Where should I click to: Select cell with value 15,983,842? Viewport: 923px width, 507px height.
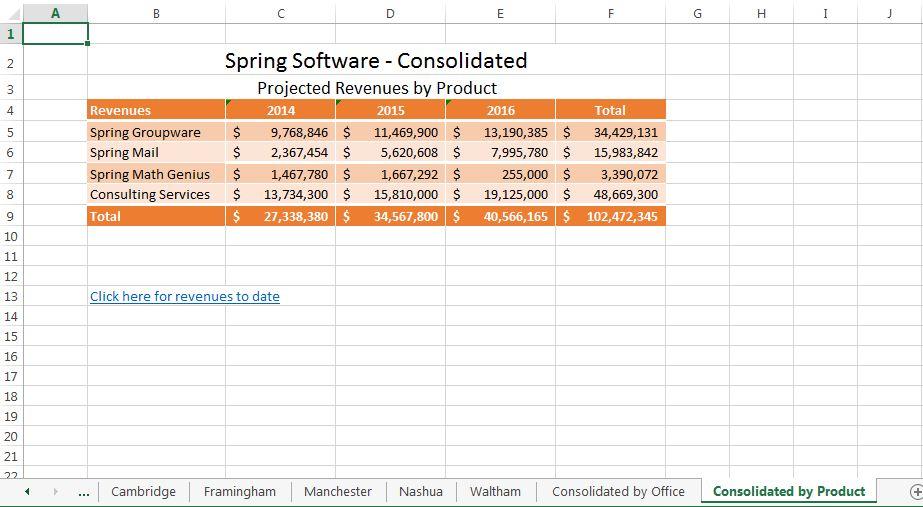[610, 153]
